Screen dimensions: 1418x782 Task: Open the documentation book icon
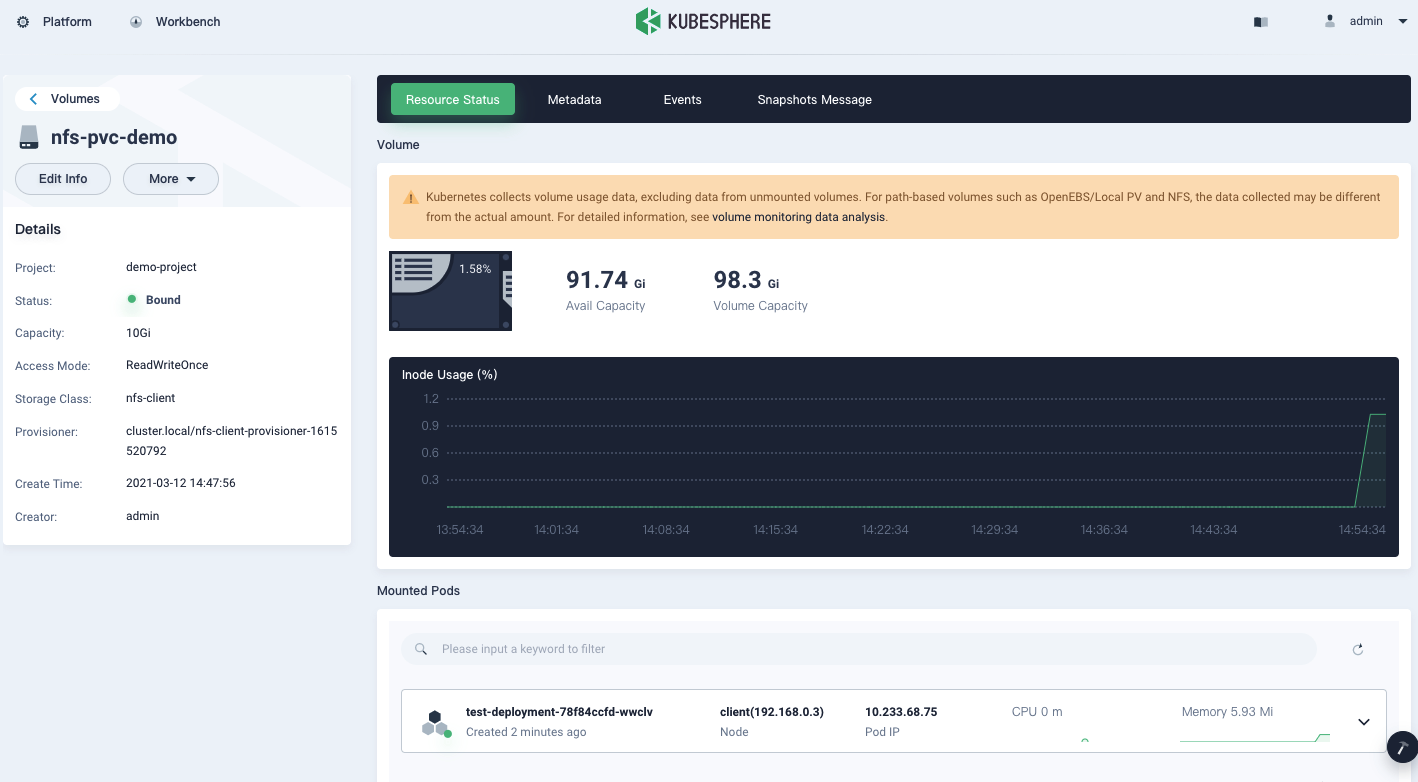(x=1261, y=21)
